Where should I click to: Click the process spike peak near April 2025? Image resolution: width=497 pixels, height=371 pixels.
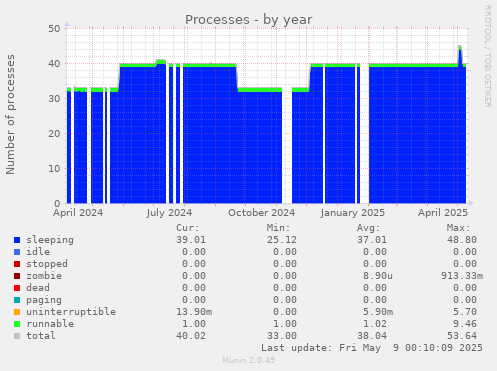point(460,47)
